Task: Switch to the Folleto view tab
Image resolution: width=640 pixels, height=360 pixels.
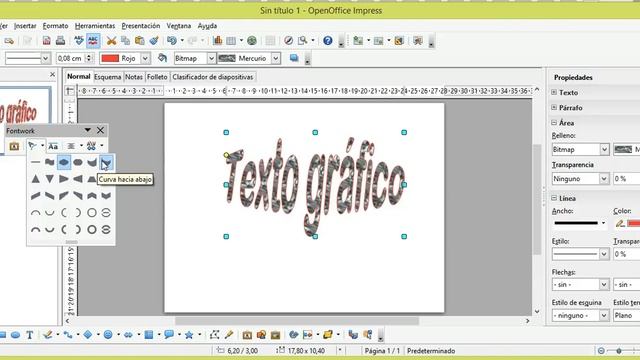Action: click(157, 77)
